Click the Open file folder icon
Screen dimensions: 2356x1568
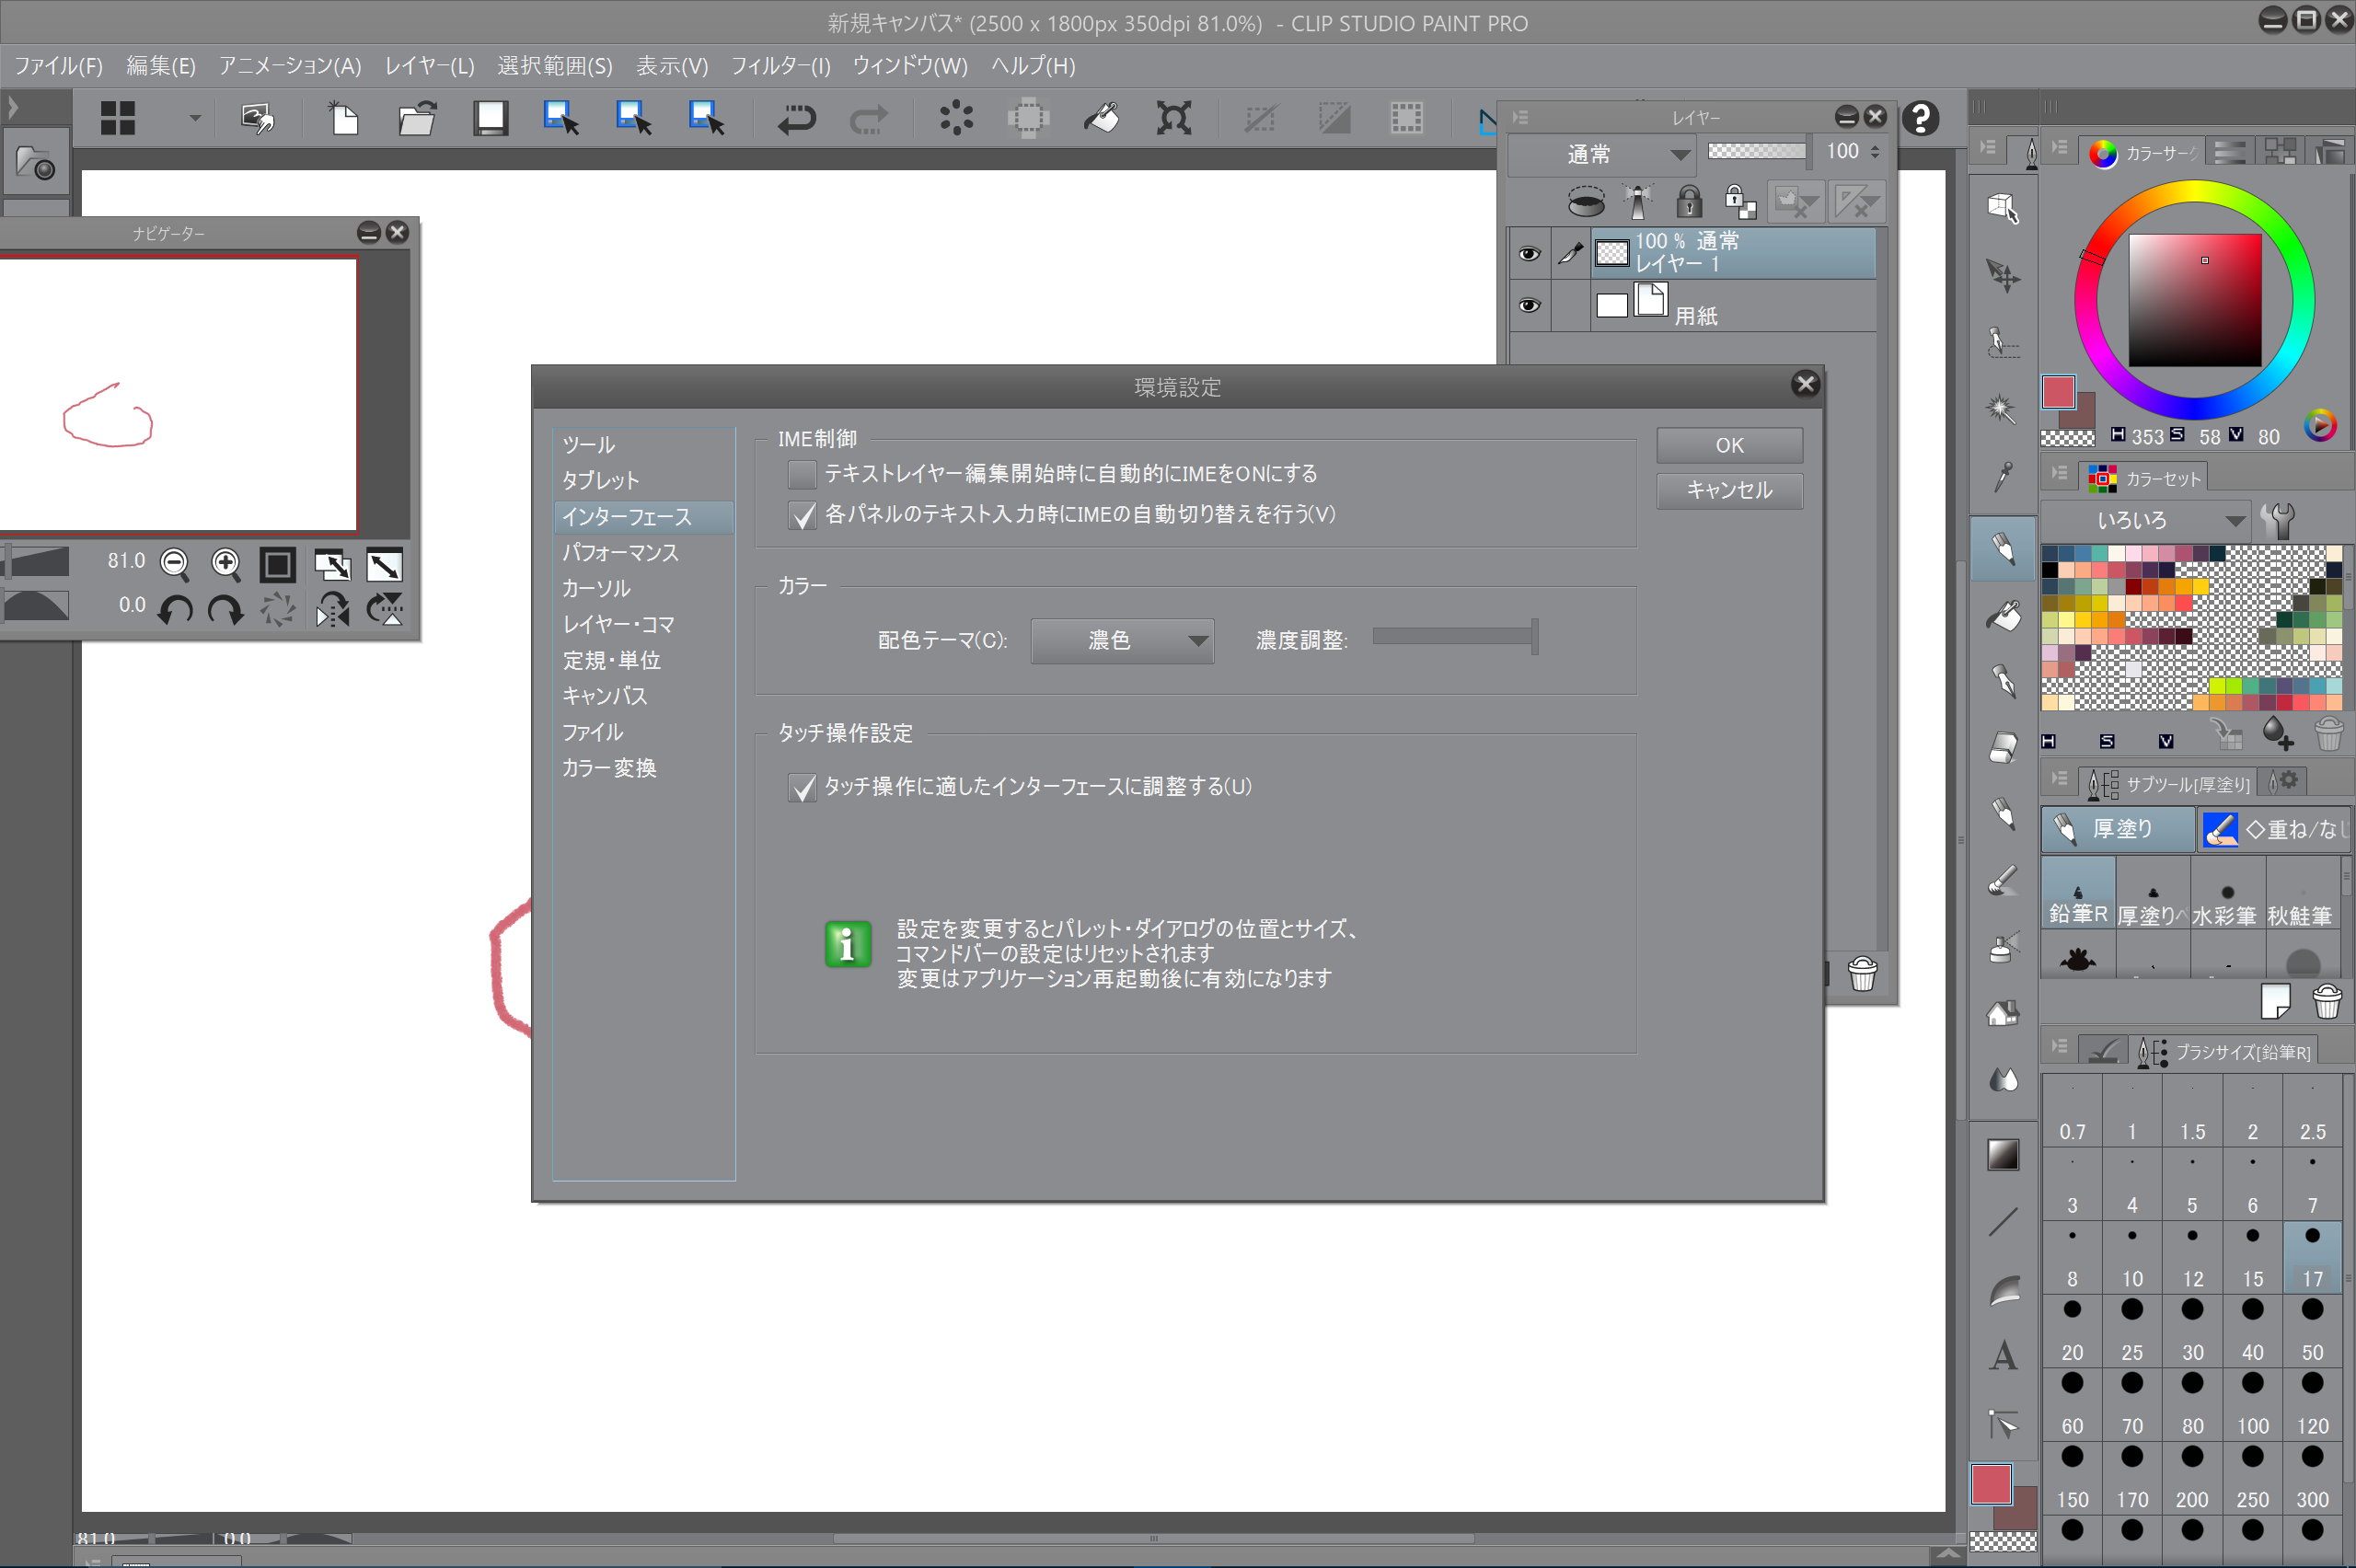click(x=417, y=119)
